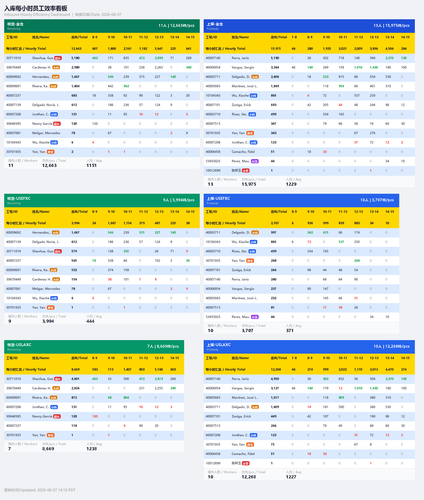Click the 1151 average in the first Receiving footer
This screenshot has height=500, width=424.
[x=91, y=165]
